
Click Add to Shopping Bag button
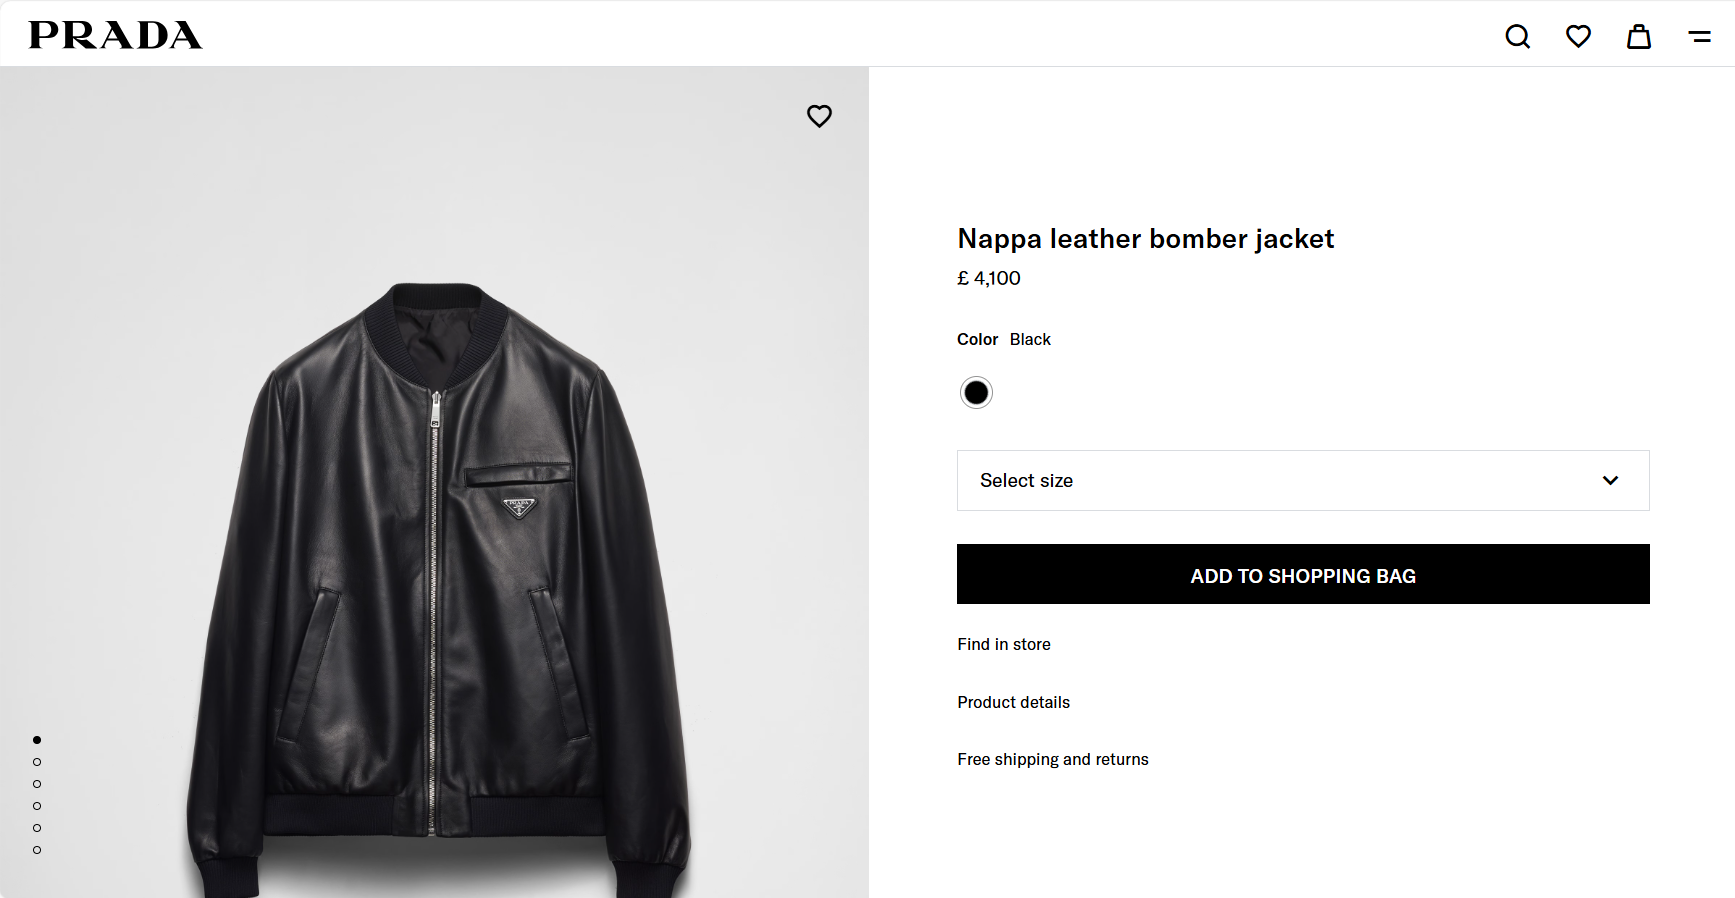click(1302, 575)
